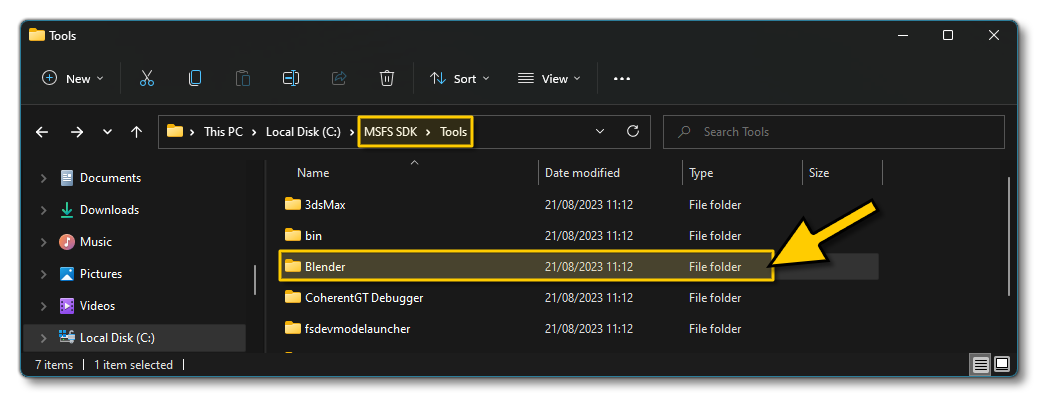This screenshot has height=397, width=1038.
Task: Click the bin folder icon
Action: tap(293, 235)
